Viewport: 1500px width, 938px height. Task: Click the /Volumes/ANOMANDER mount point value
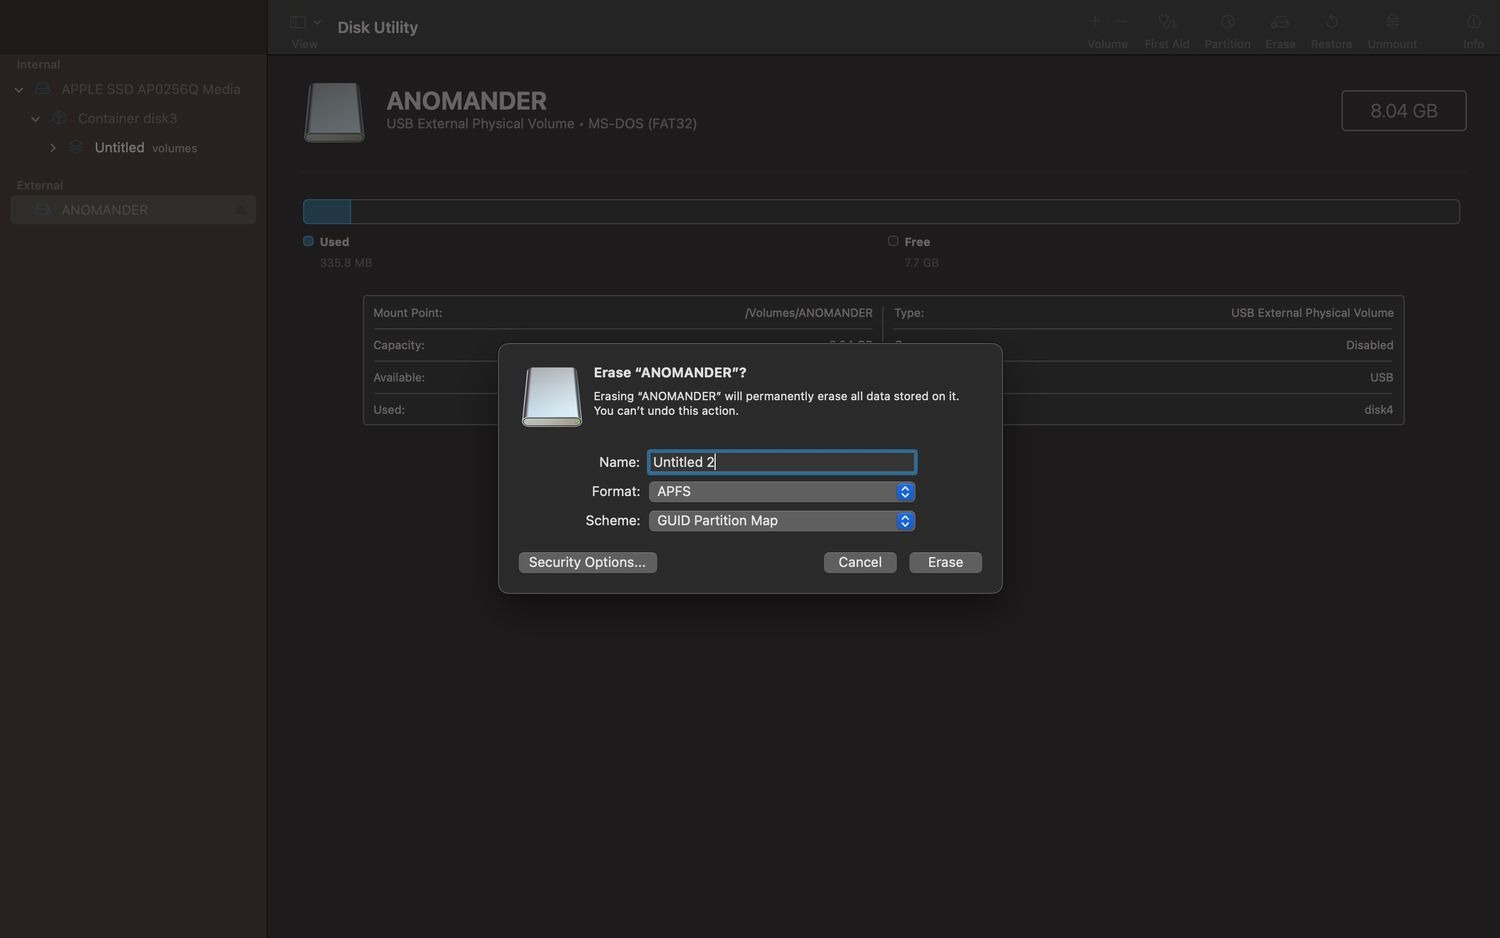click(808, 313)
